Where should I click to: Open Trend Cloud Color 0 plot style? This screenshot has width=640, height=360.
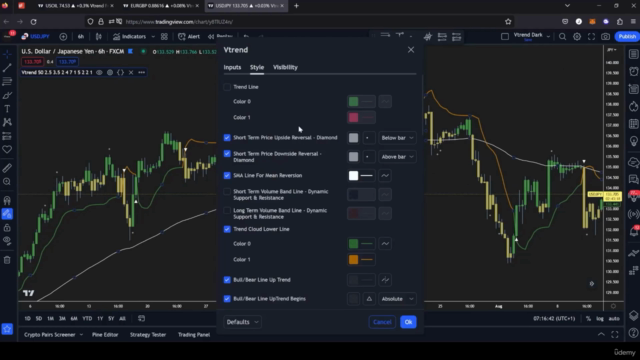click(385, 244)
